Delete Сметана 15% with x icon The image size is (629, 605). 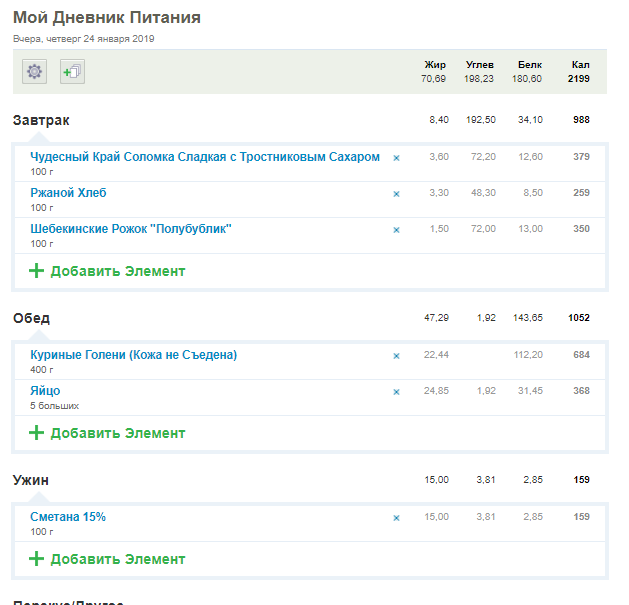tap(396, 517)
